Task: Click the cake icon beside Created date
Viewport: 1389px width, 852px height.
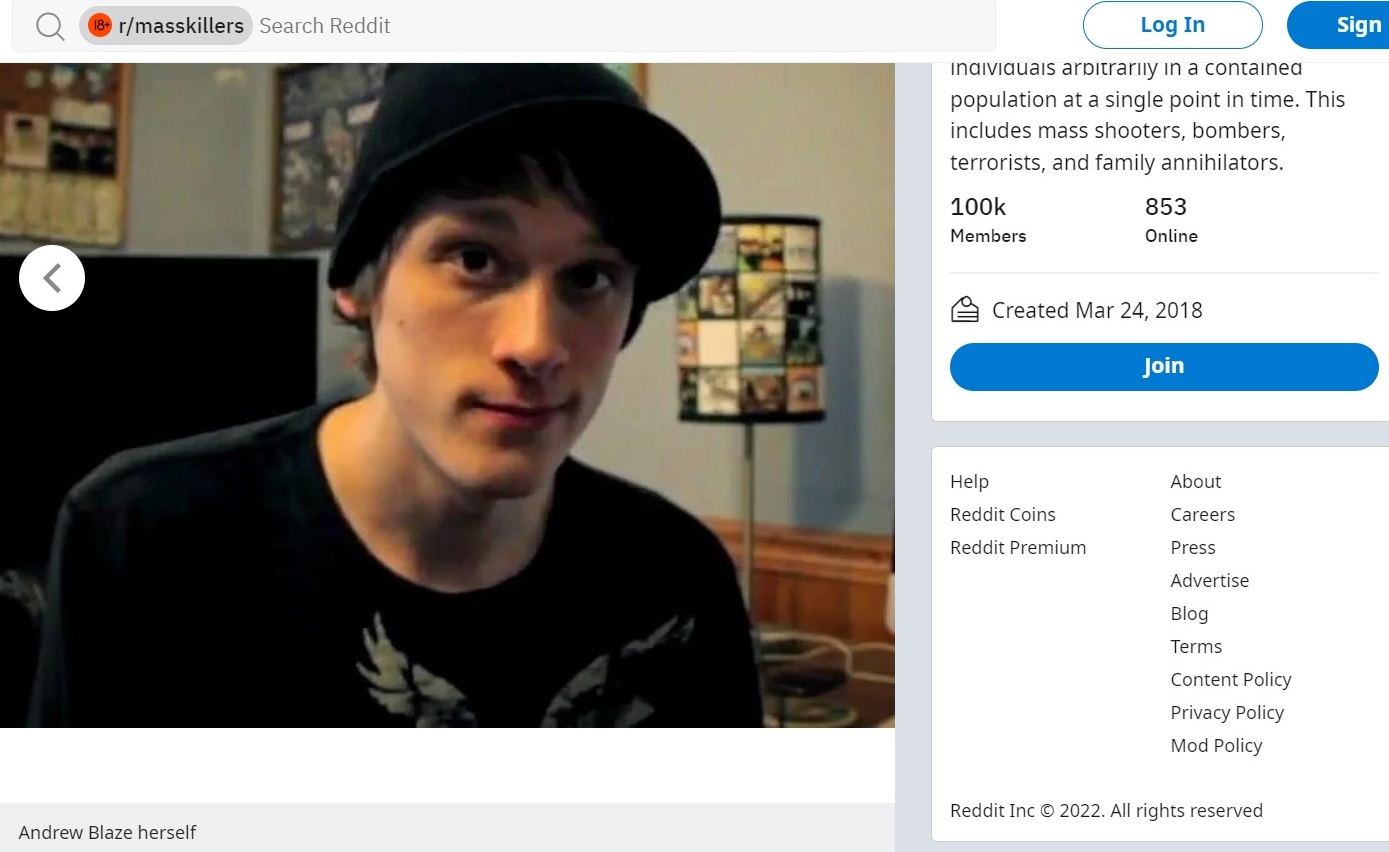Action: point(965,310)
